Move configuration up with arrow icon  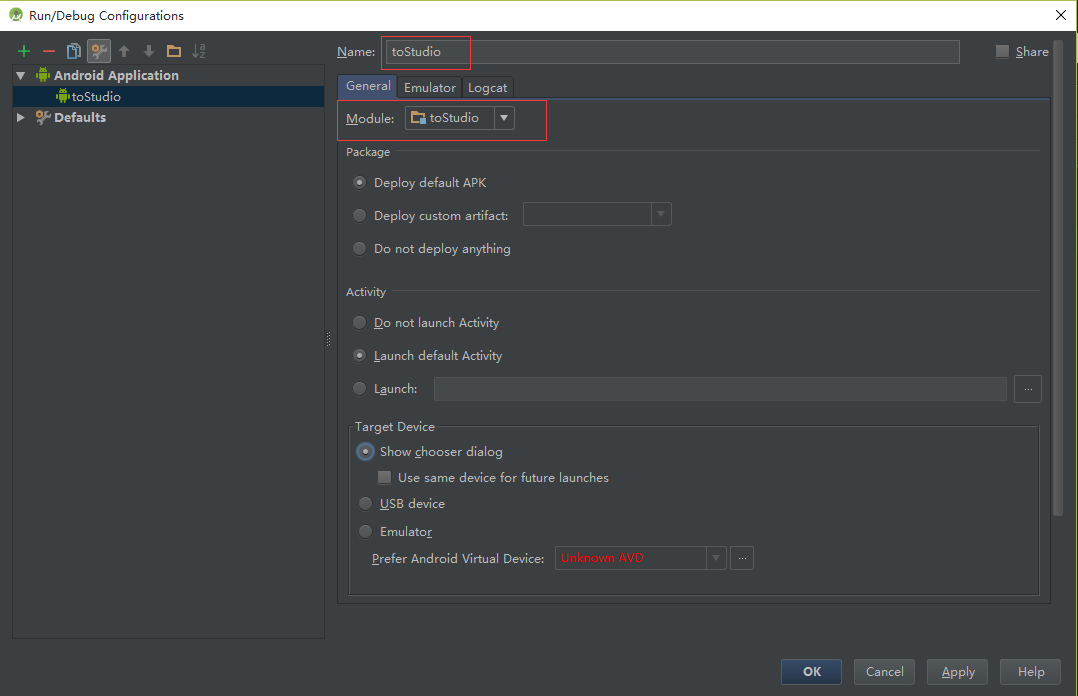[x=124, y=51]
